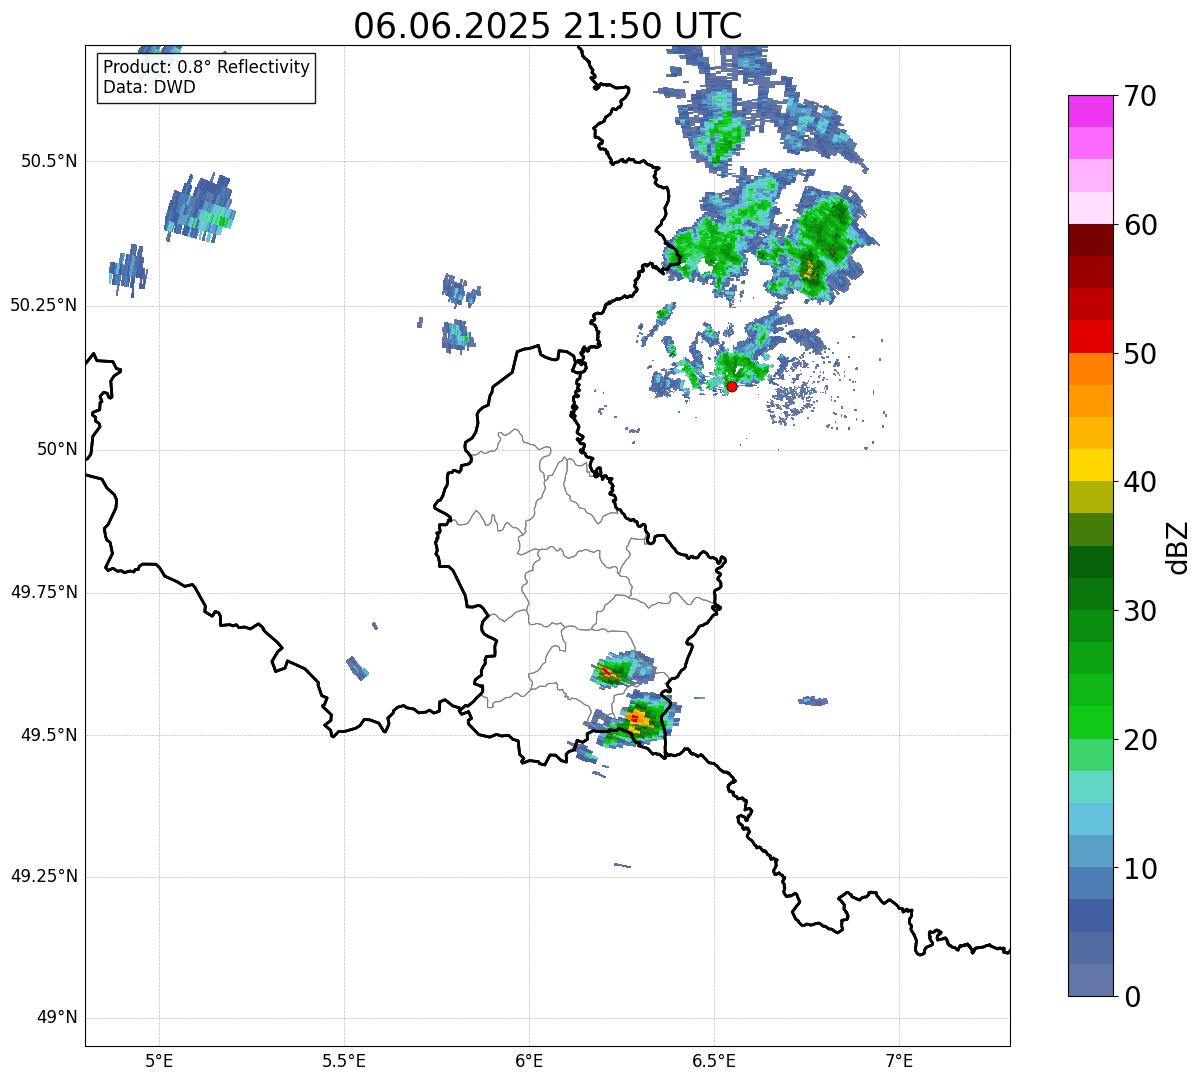Click the colorbar 40 tick label
This screenshot has height=1081, width=1202.
1140,482
